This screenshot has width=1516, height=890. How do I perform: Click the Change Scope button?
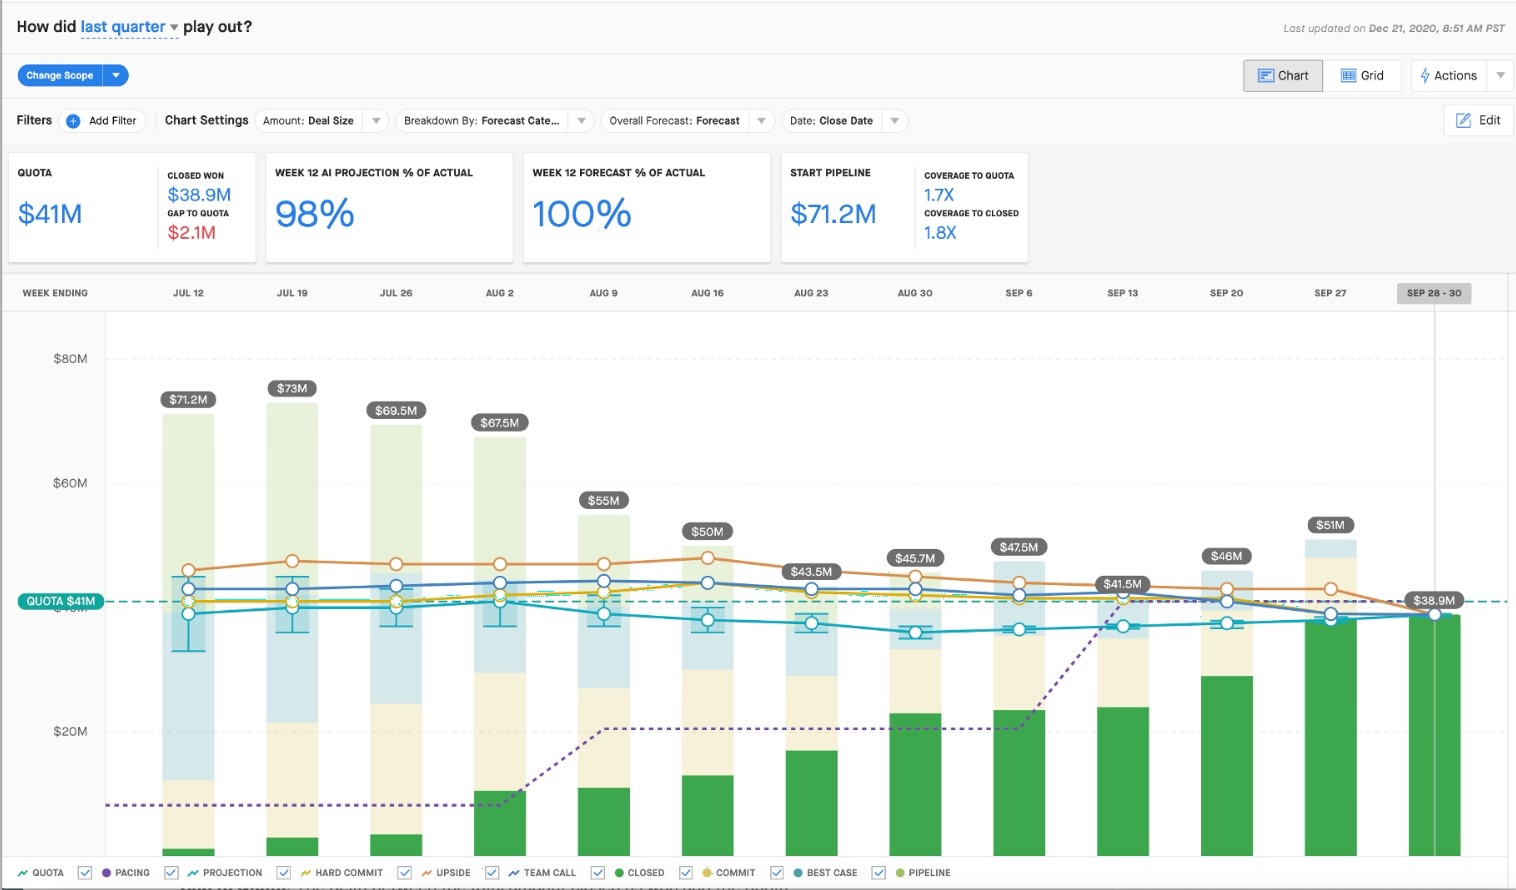pos(60,76)
